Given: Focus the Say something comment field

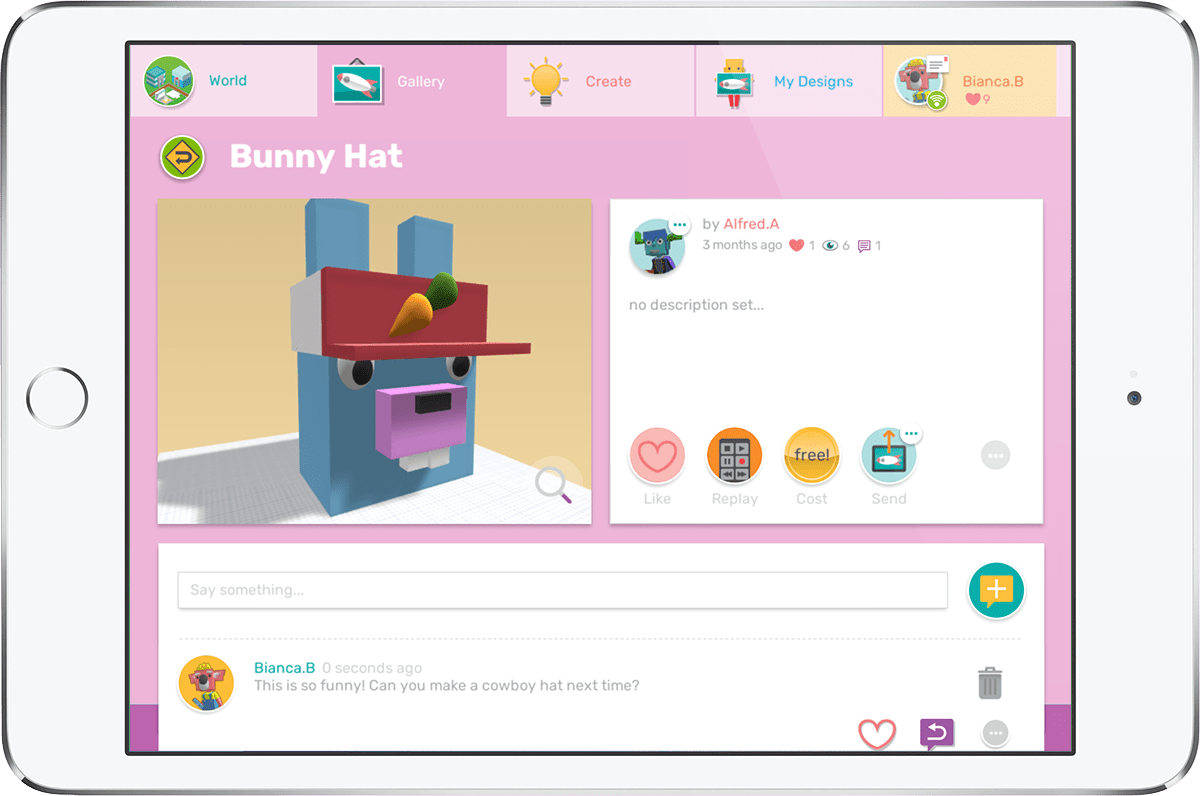Looking at the screenshot, I should [x=562, y=590].
